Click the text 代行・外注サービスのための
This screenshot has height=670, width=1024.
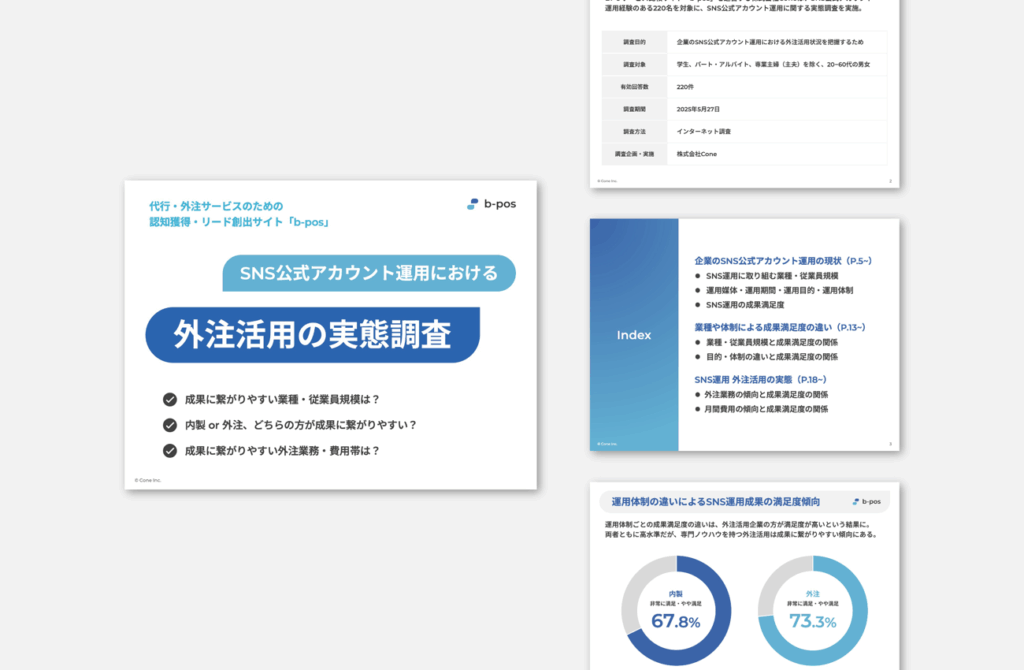point(216,206)
